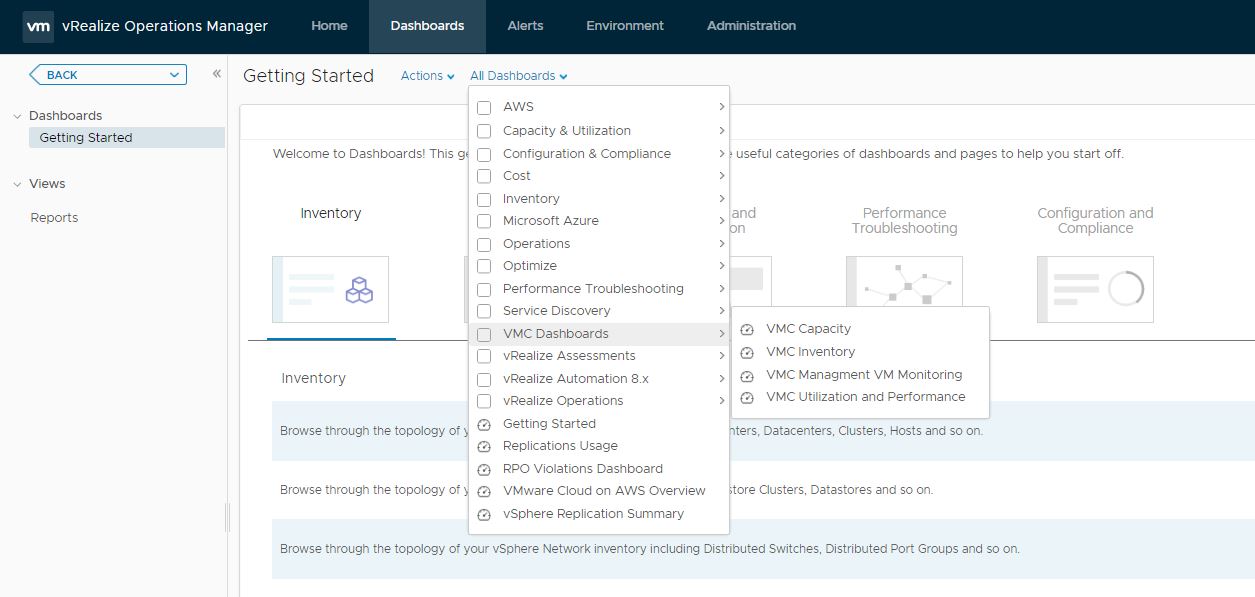Check the AWS dashboards checkbox
Screen dimensions: 1255x597
pos(485,107)
